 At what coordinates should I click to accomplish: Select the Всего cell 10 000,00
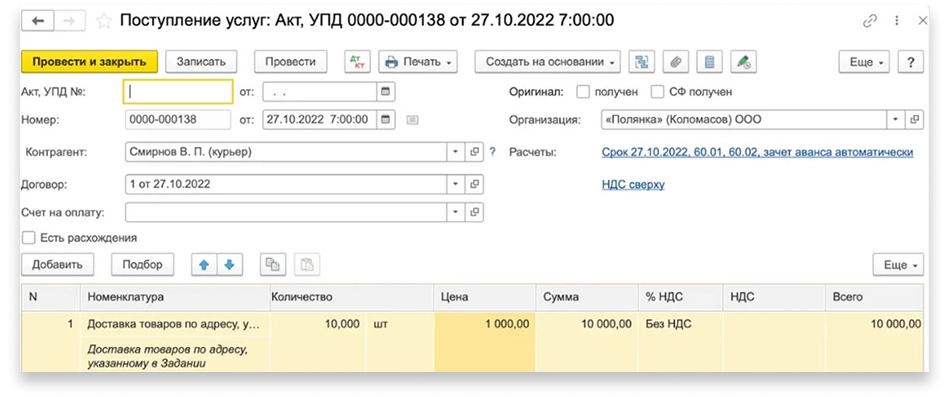point(874,324)
